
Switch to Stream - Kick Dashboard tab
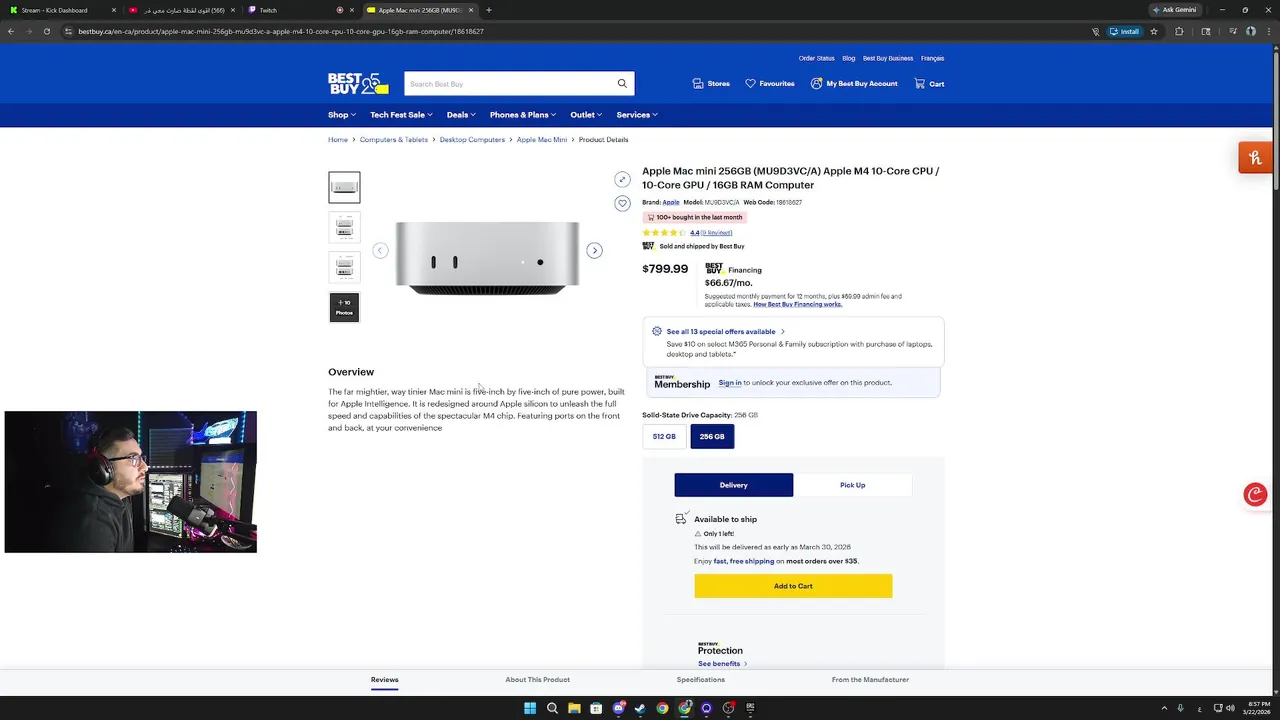(x=60, y=10)
